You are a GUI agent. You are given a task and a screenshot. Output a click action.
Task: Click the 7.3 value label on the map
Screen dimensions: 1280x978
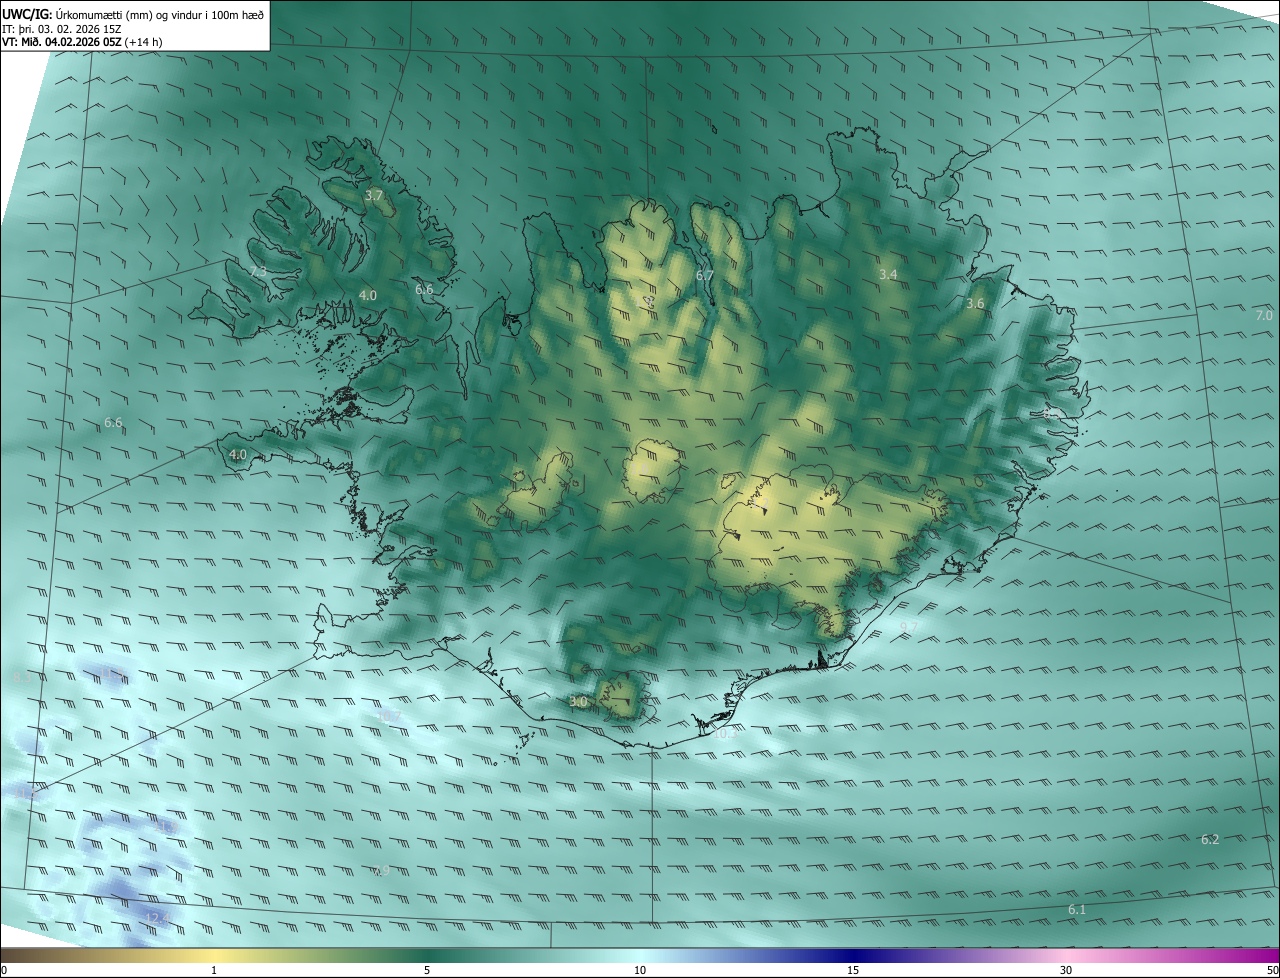coord(258,272)
